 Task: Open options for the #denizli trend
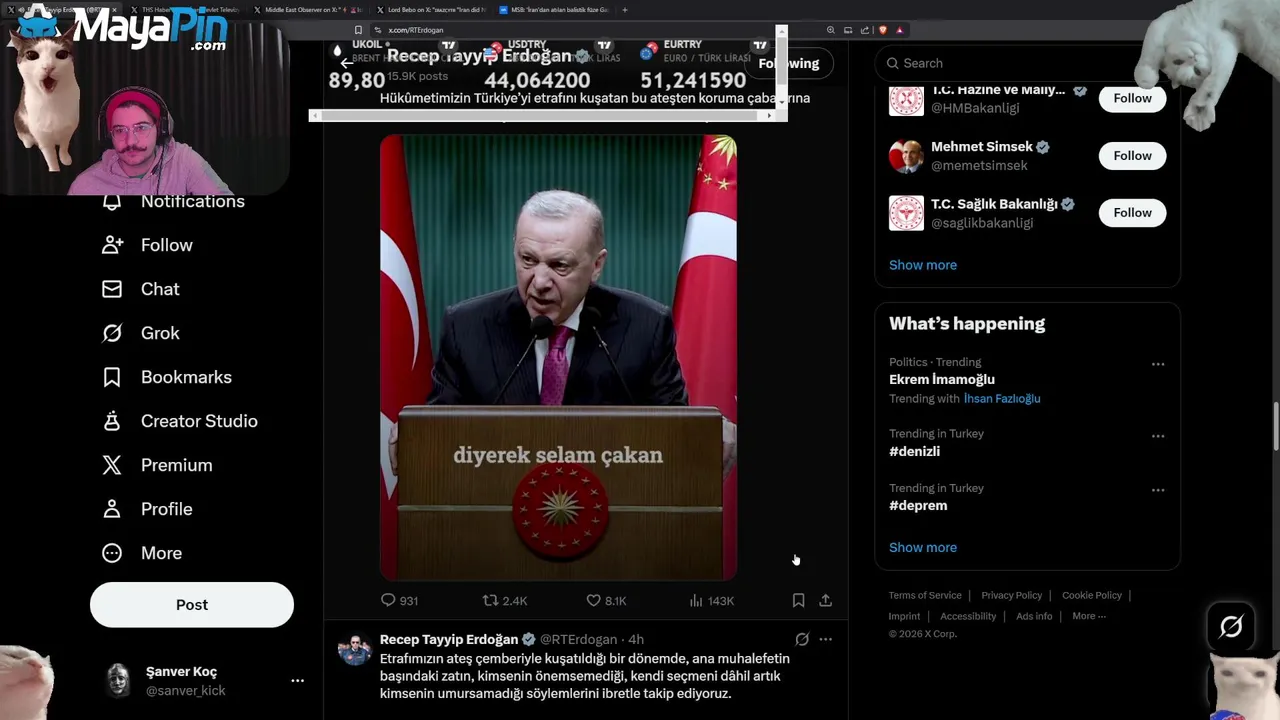tap(1158, 436)
